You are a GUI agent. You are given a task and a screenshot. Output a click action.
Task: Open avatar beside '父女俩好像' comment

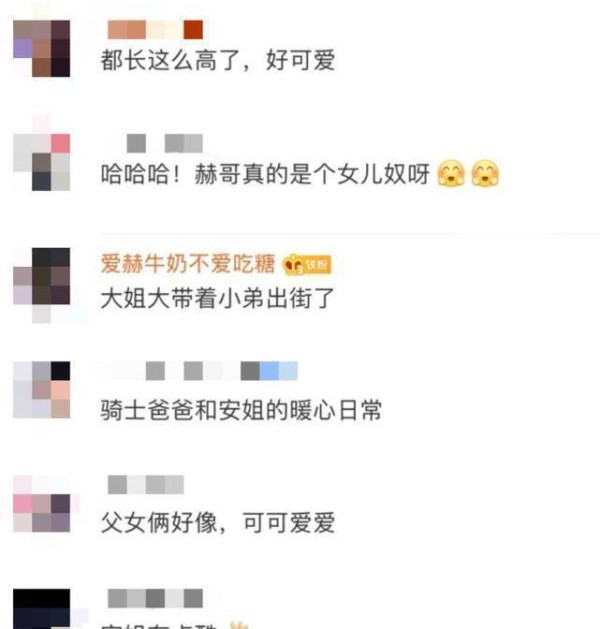coord(42,503)
